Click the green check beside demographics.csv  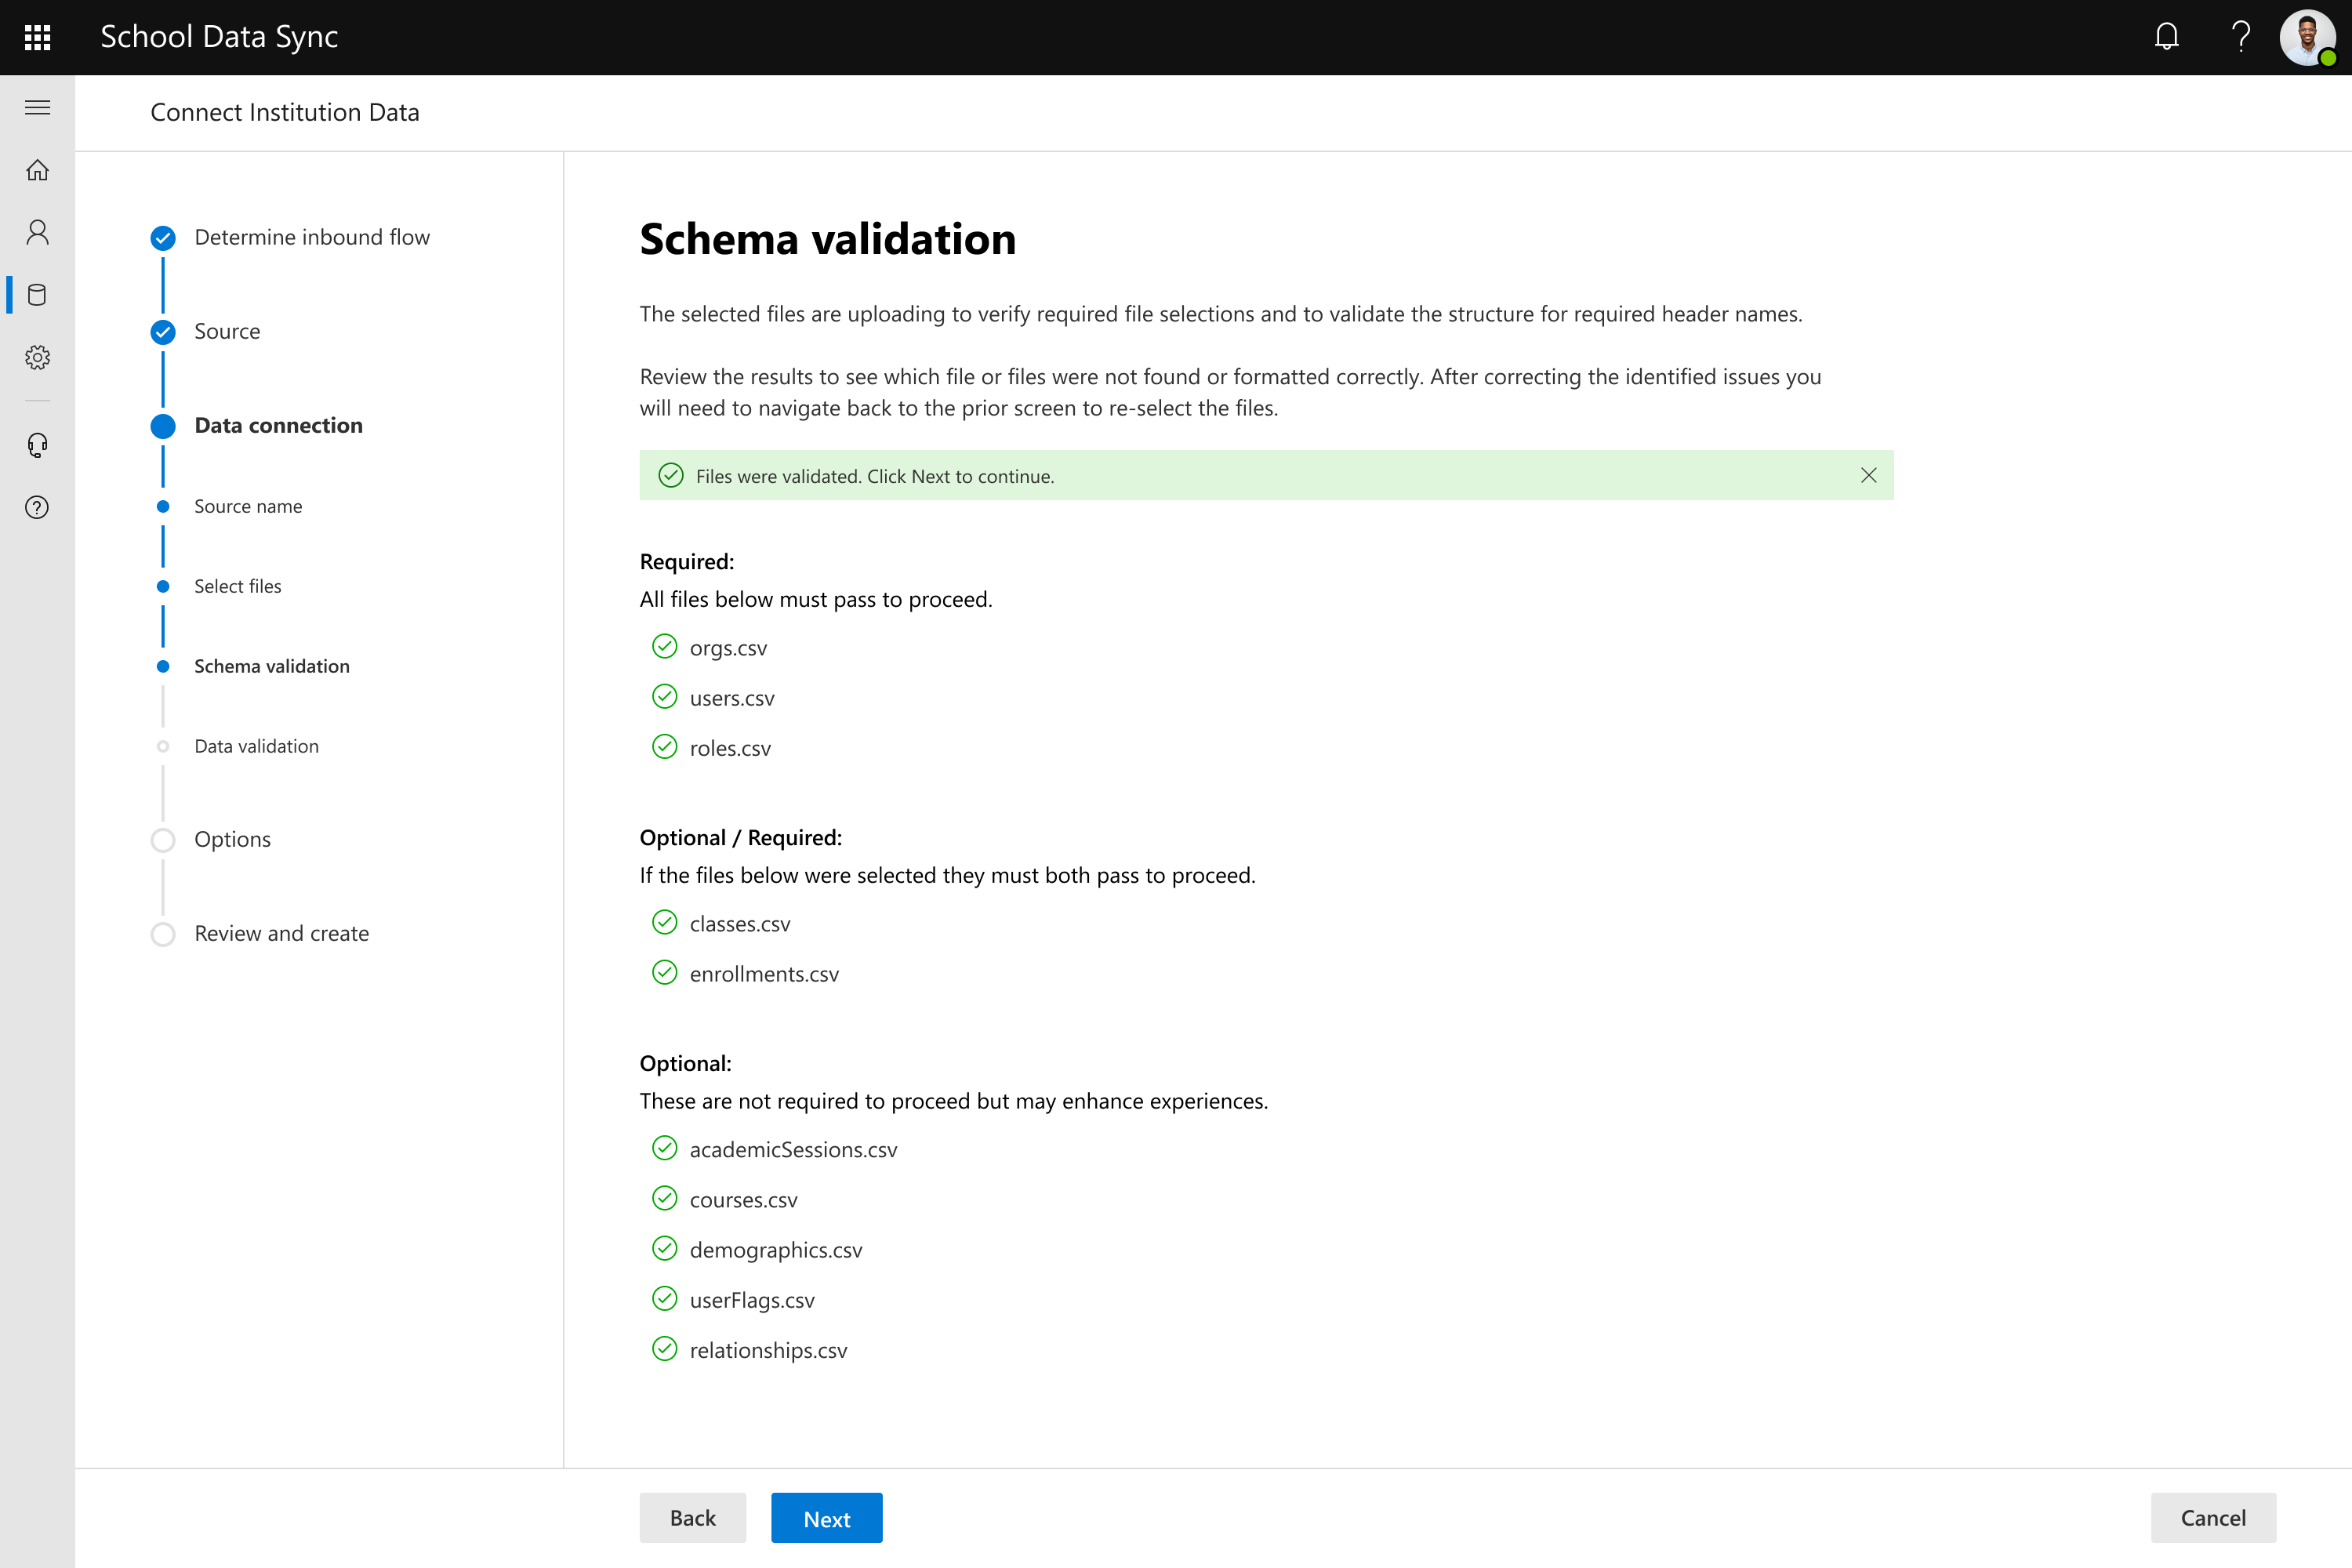coord(664,1248)
